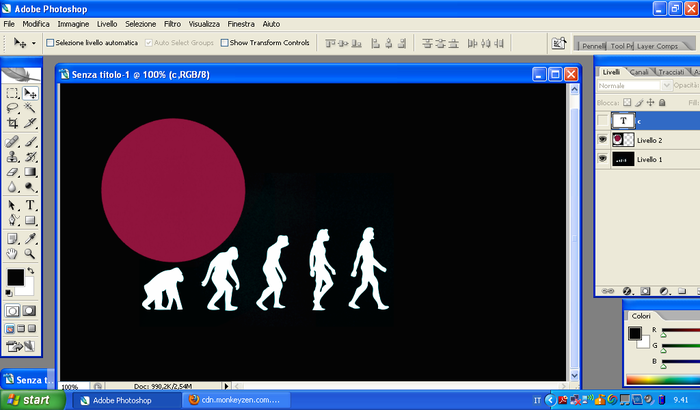Hide the Livello 2 layer

pos(602,140)
